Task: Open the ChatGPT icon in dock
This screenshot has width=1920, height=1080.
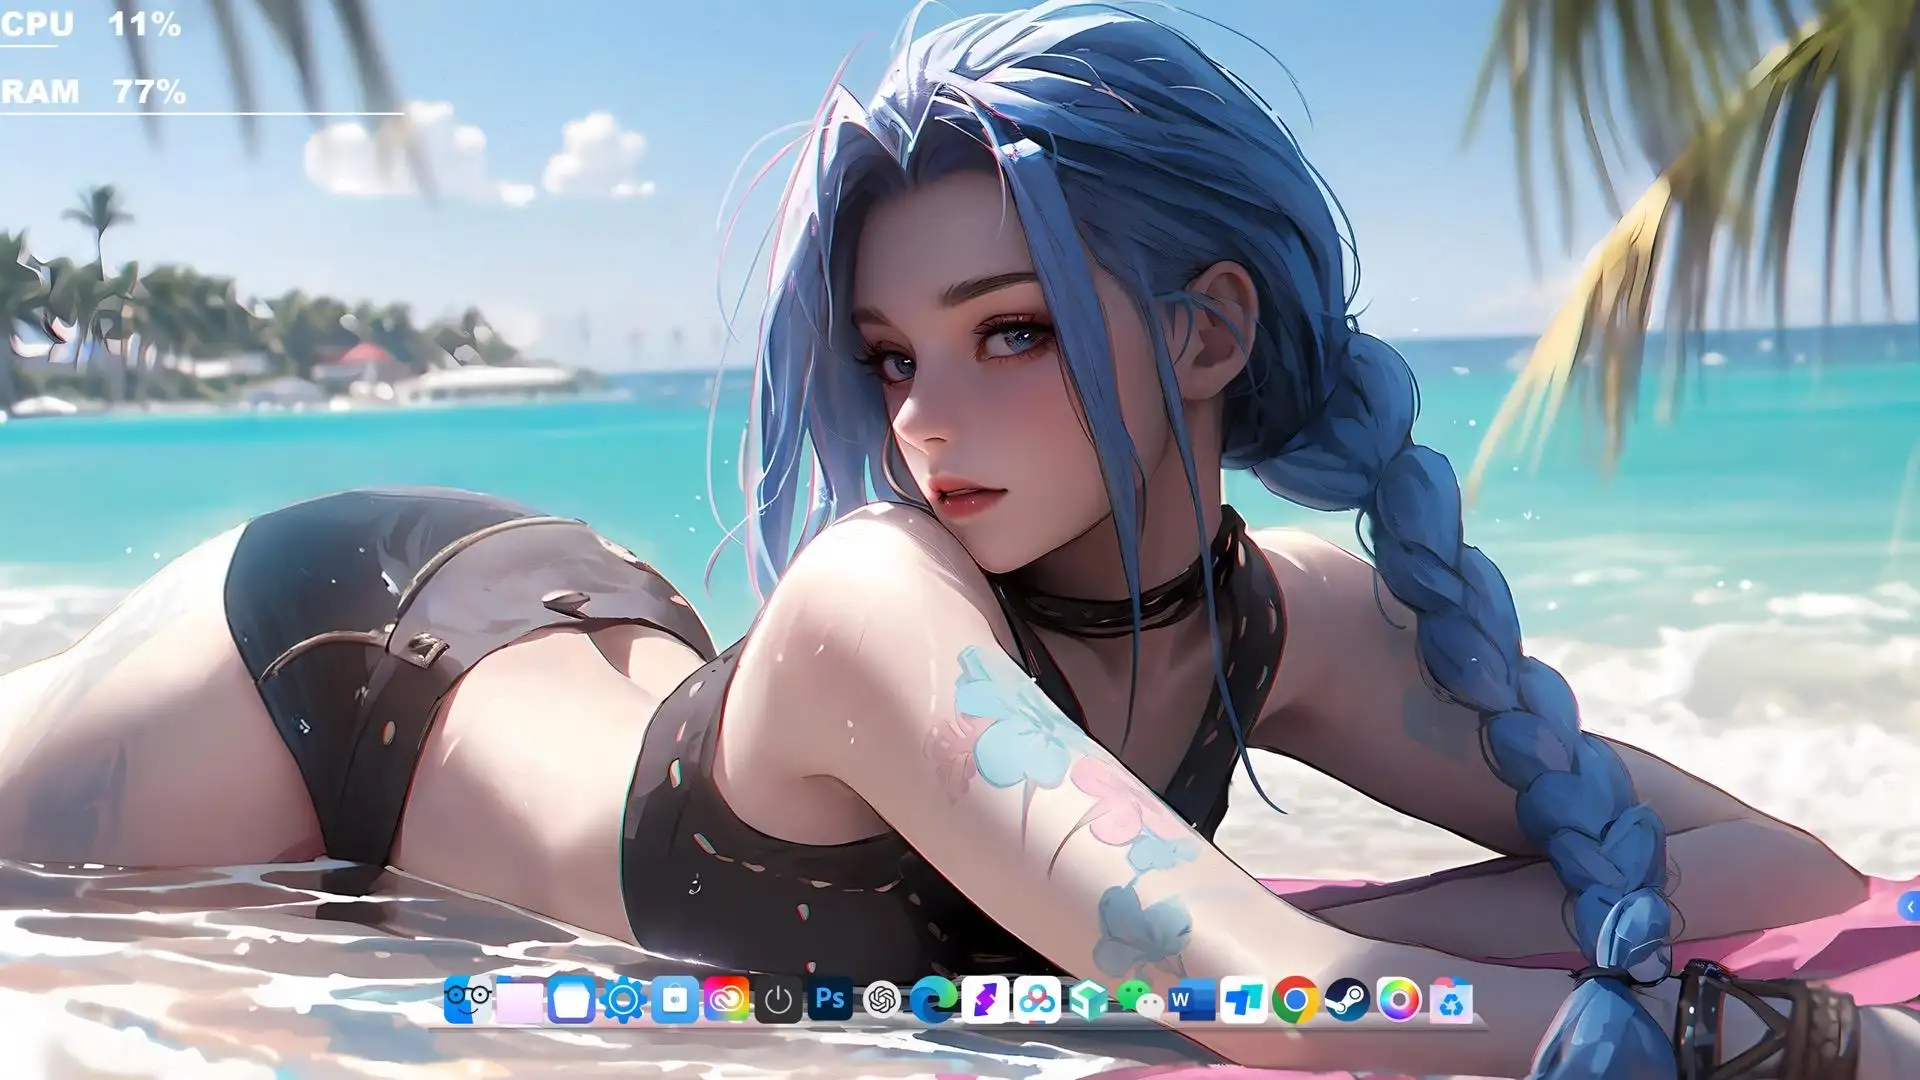Action: click(882, 999)
